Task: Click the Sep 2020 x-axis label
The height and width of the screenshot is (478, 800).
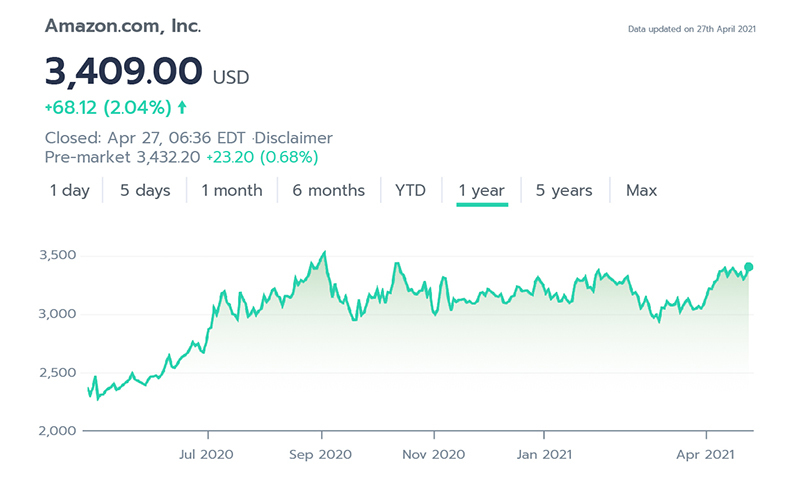Action: (x=320, y=455)
